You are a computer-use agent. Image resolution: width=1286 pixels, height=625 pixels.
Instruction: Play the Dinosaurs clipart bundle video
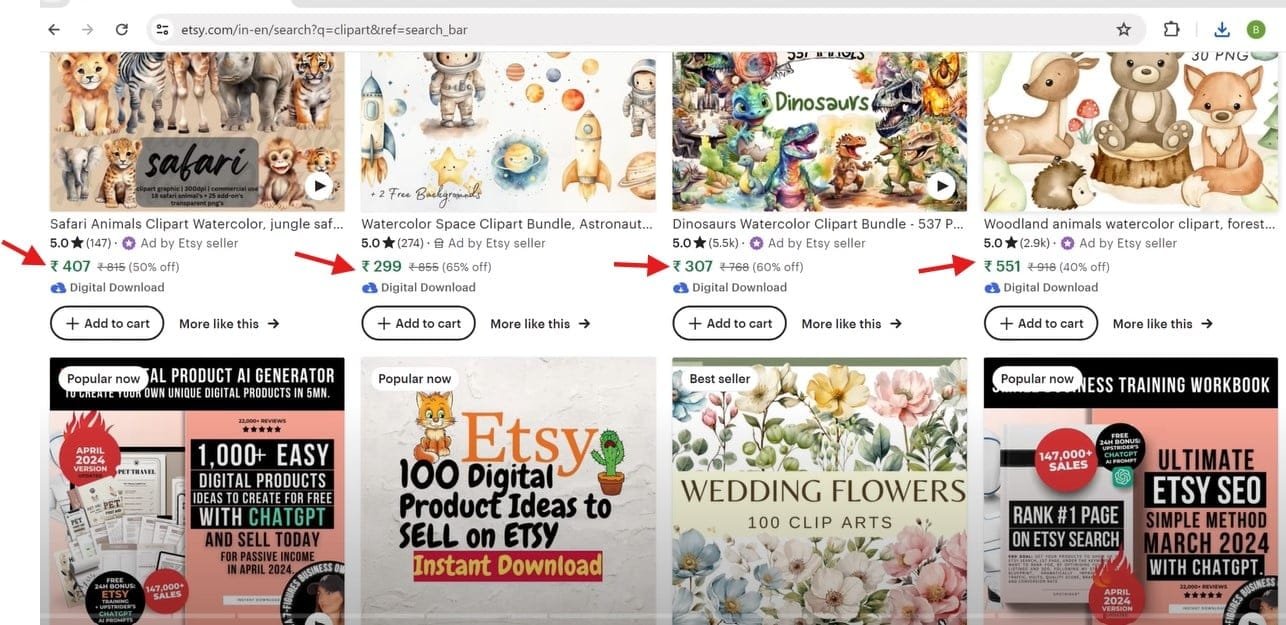[x=941, y=185]
